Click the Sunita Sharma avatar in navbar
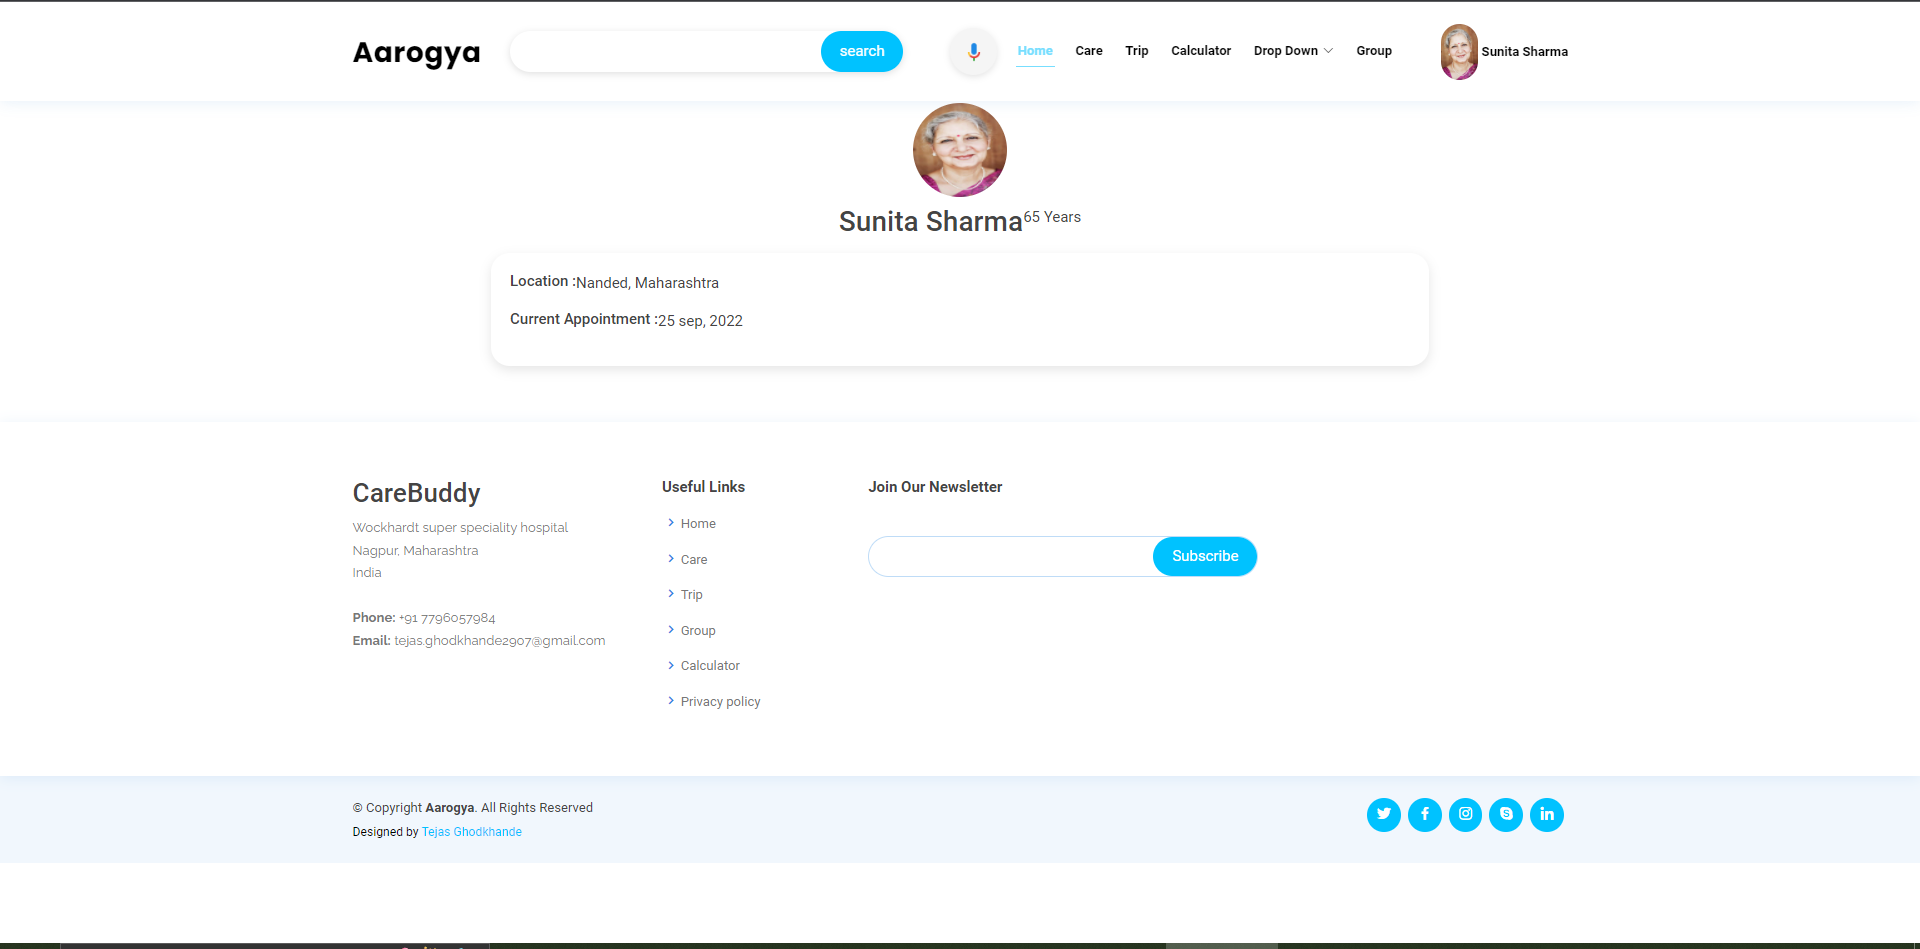The height and width of the screenshot is (949, 1920). point(1458,51)
